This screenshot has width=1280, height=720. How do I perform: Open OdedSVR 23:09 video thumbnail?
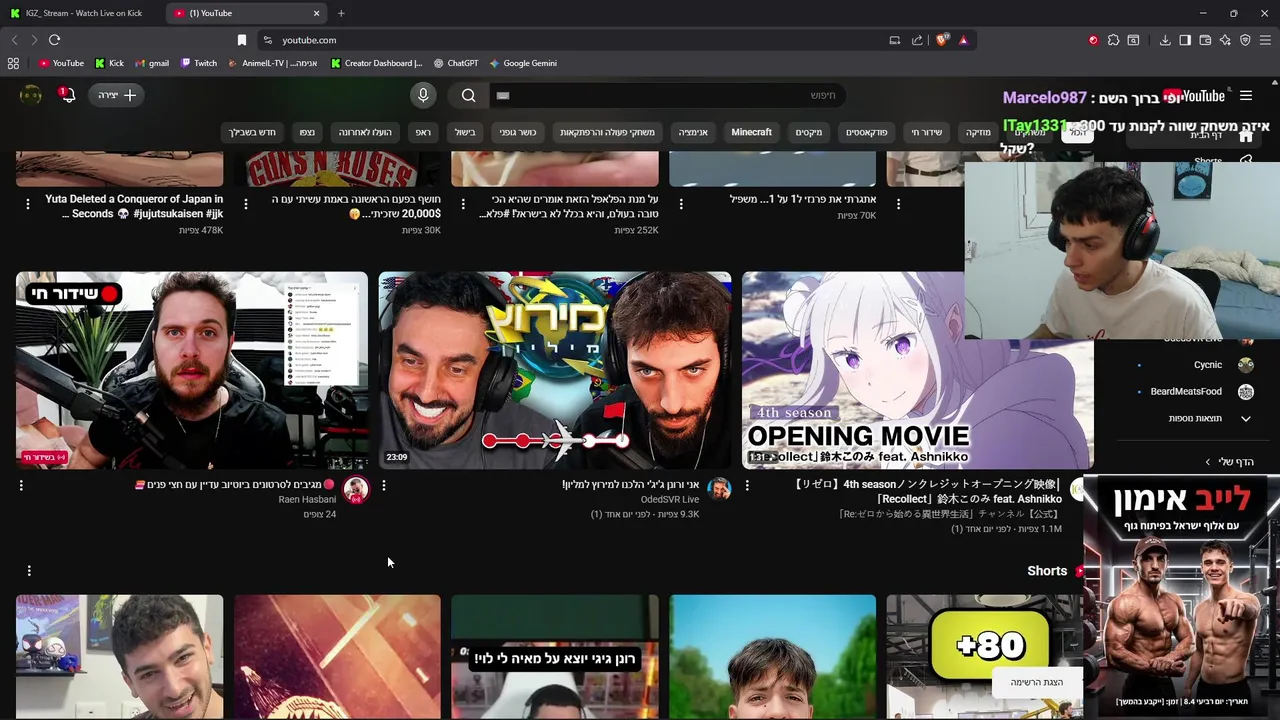point(555,370)
